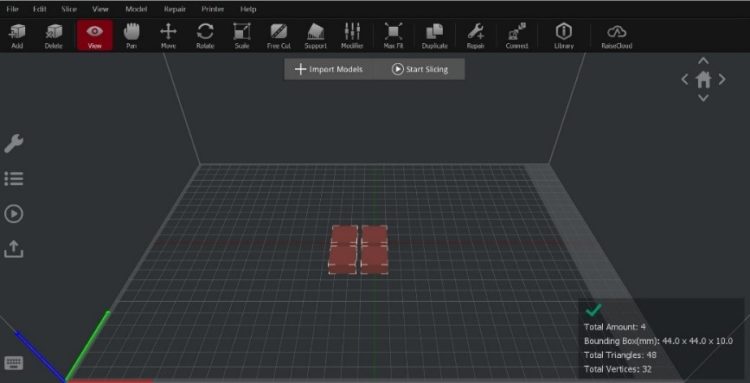Reset camera with the home view icon
750x383 pixels.
(x=703, y=79)
